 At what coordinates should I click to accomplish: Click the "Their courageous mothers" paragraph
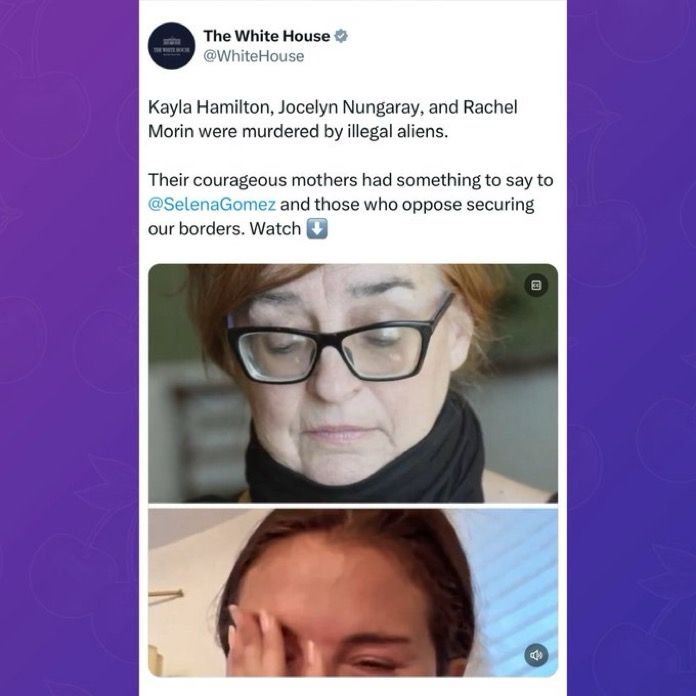pos(351,205)
